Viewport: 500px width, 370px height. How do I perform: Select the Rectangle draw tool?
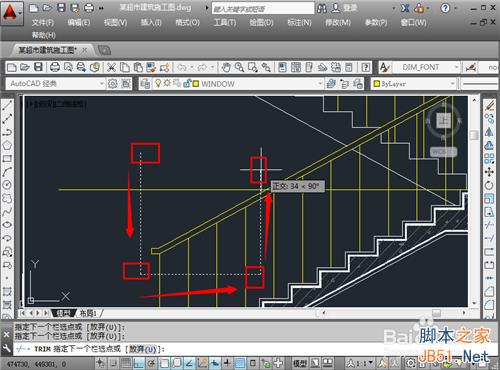(x=7, y=158)
